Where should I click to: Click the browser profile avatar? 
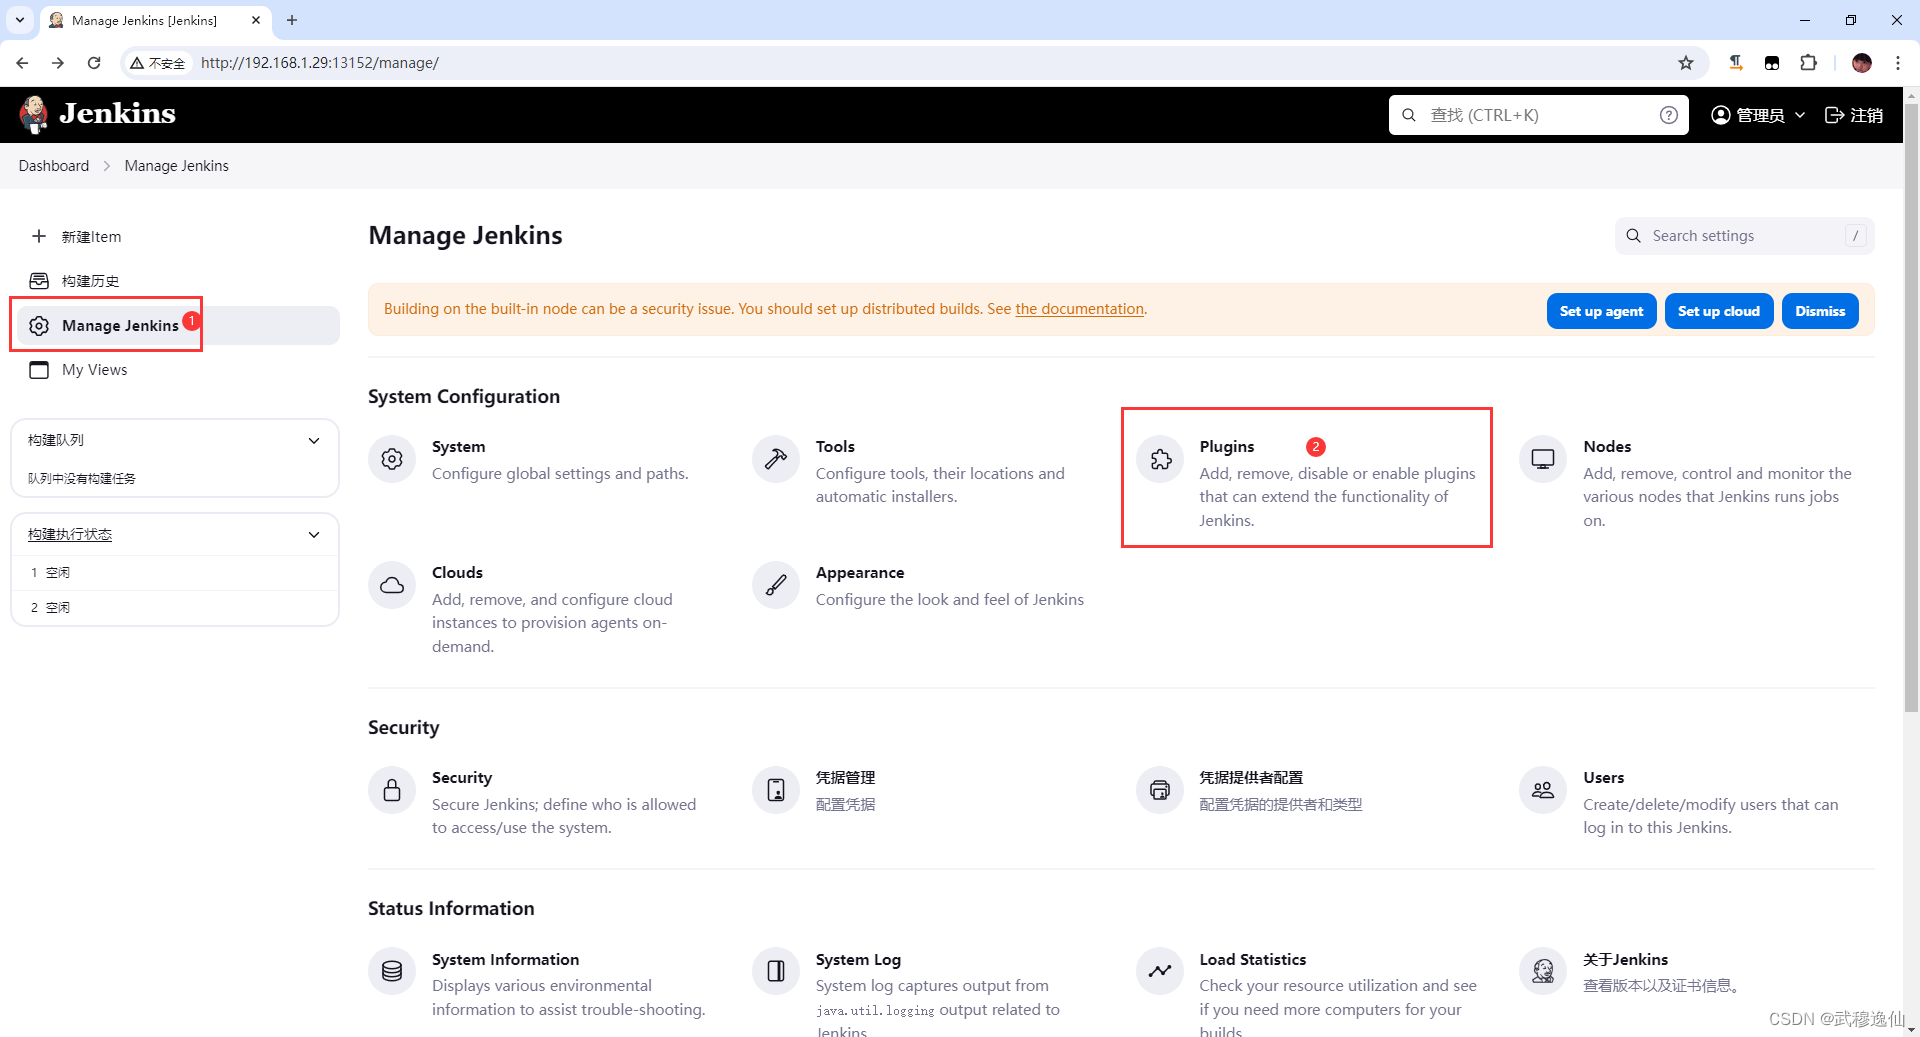[1861, 63]
